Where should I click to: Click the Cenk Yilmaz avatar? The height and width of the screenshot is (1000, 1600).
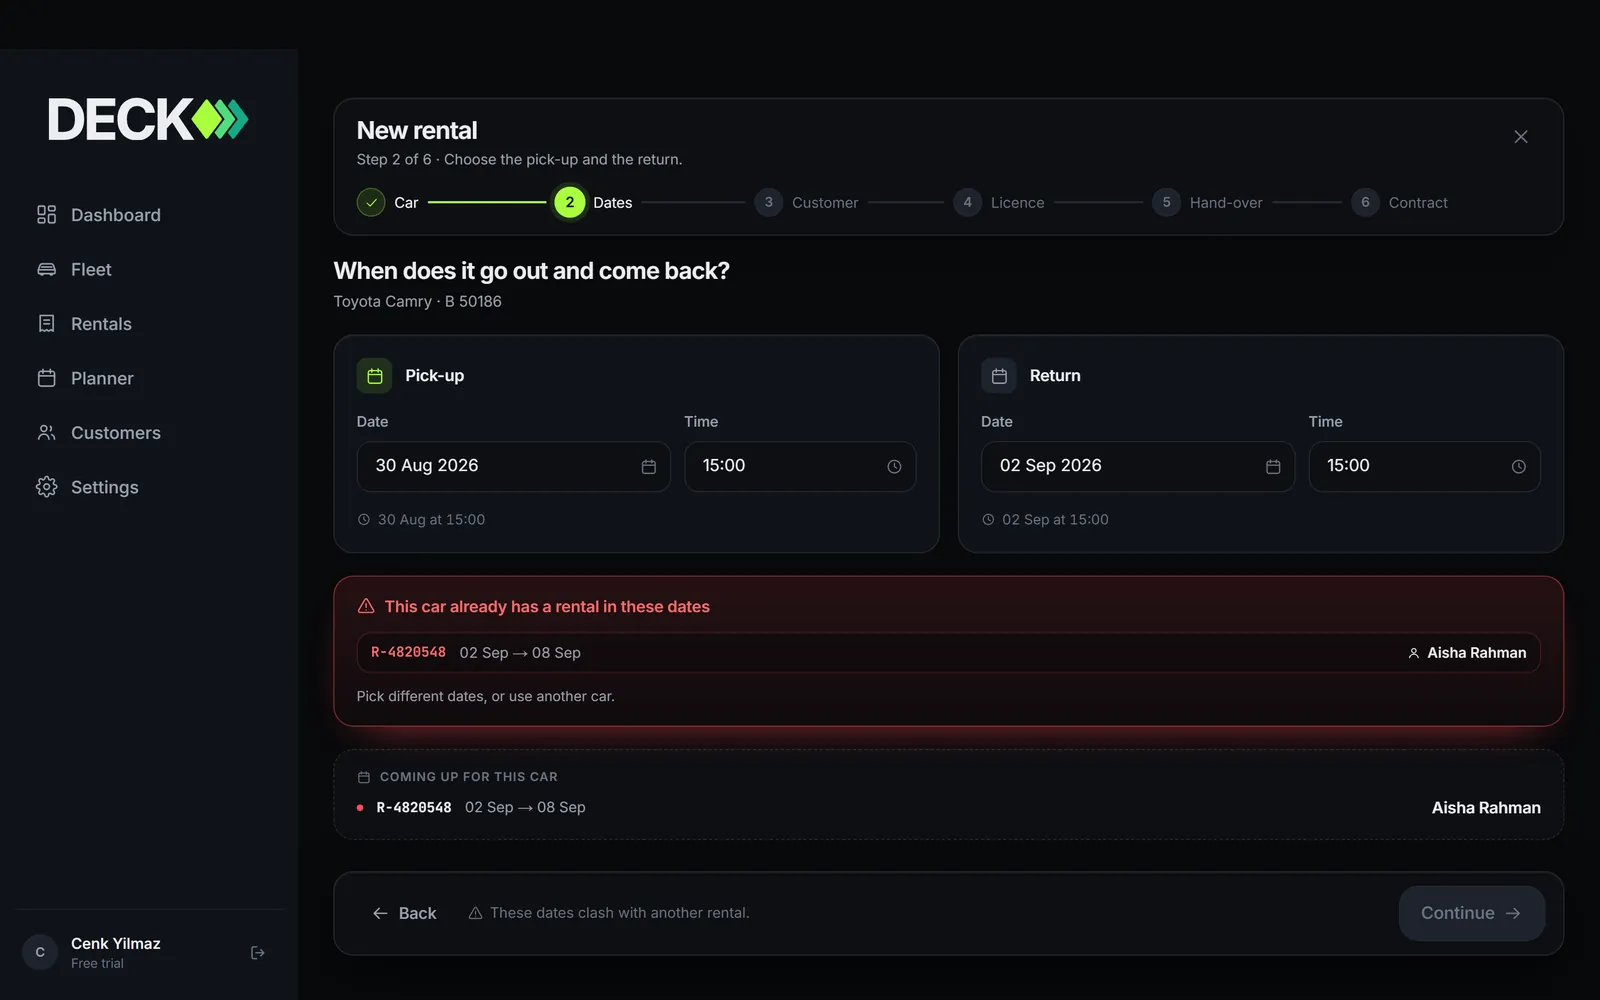40,952
